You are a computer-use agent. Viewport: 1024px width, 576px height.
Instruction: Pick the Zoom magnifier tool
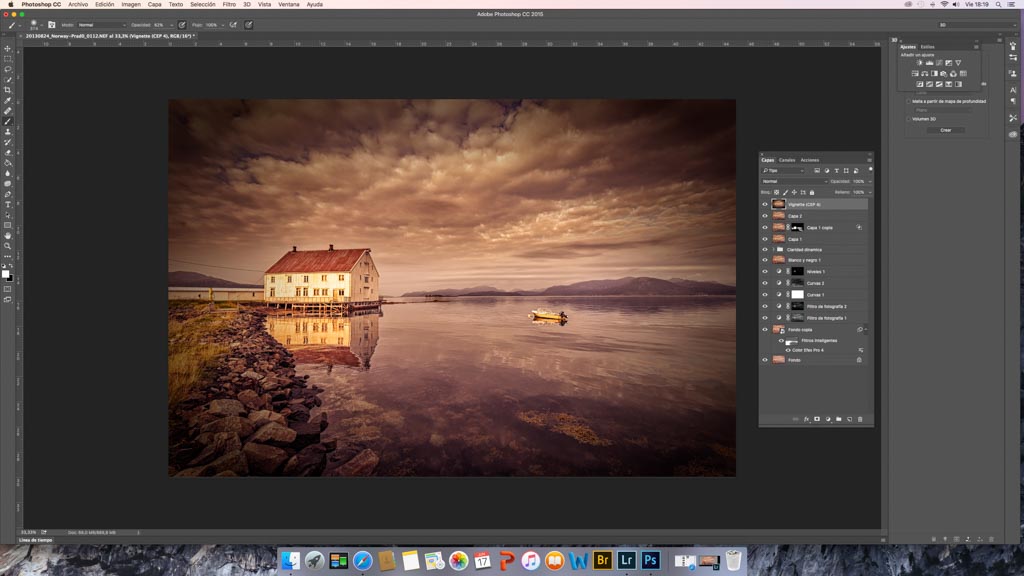pyautogui.click(x=8, y=246)
